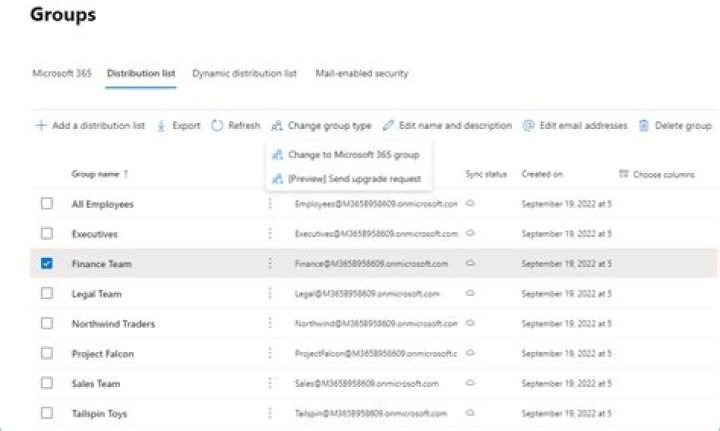Check the All Employees checkbox
Image resolution: width=720 pixels, height=431 pixels.
pos(47,203)
